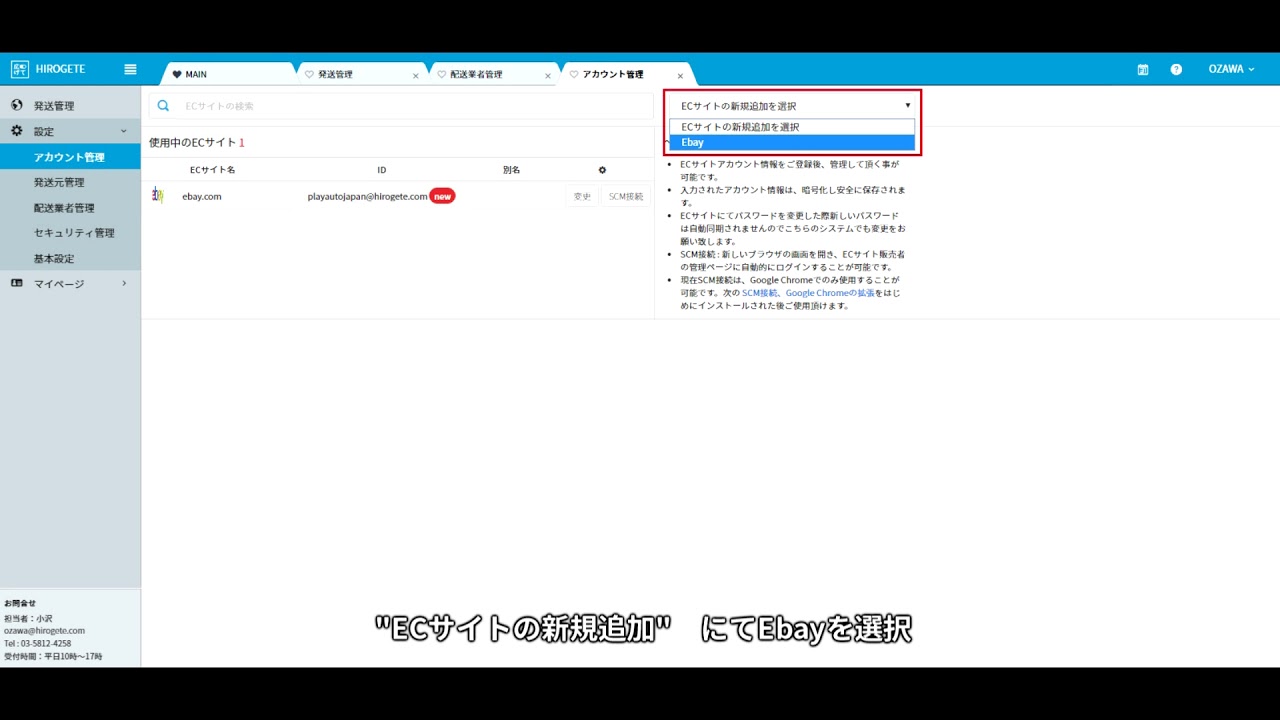
Task: Choose the ECサイトの新規追加を選択 list option
Action: pyautogui.click(x=792, y=127)
